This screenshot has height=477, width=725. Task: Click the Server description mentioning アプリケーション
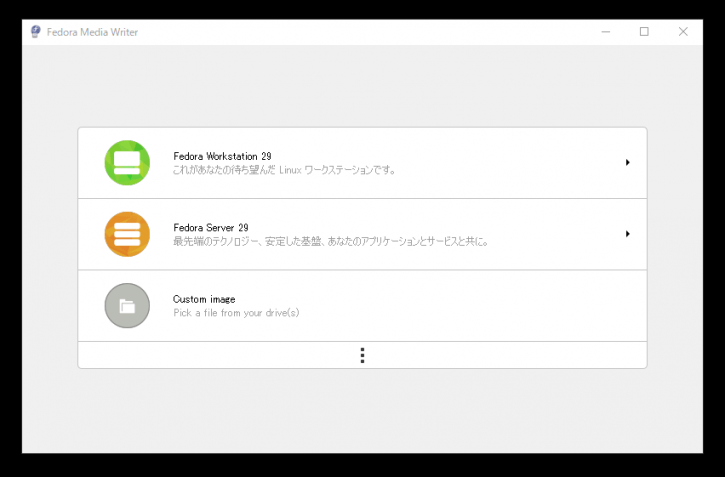click(331, 241)
